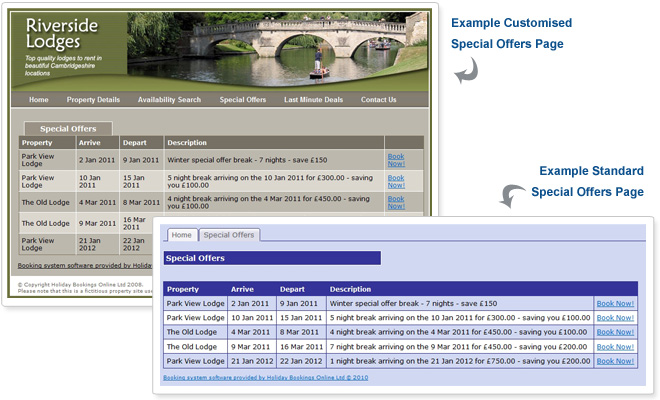Click Book Now for 4 night break on standard page
The width and height of the screenshot is (660, 400).
tap(615, 332)
